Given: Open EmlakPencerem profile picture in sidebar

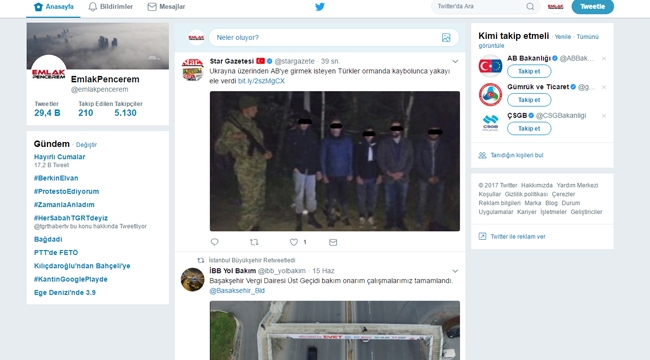Looking at the screenshot, I should click(49, 72).
